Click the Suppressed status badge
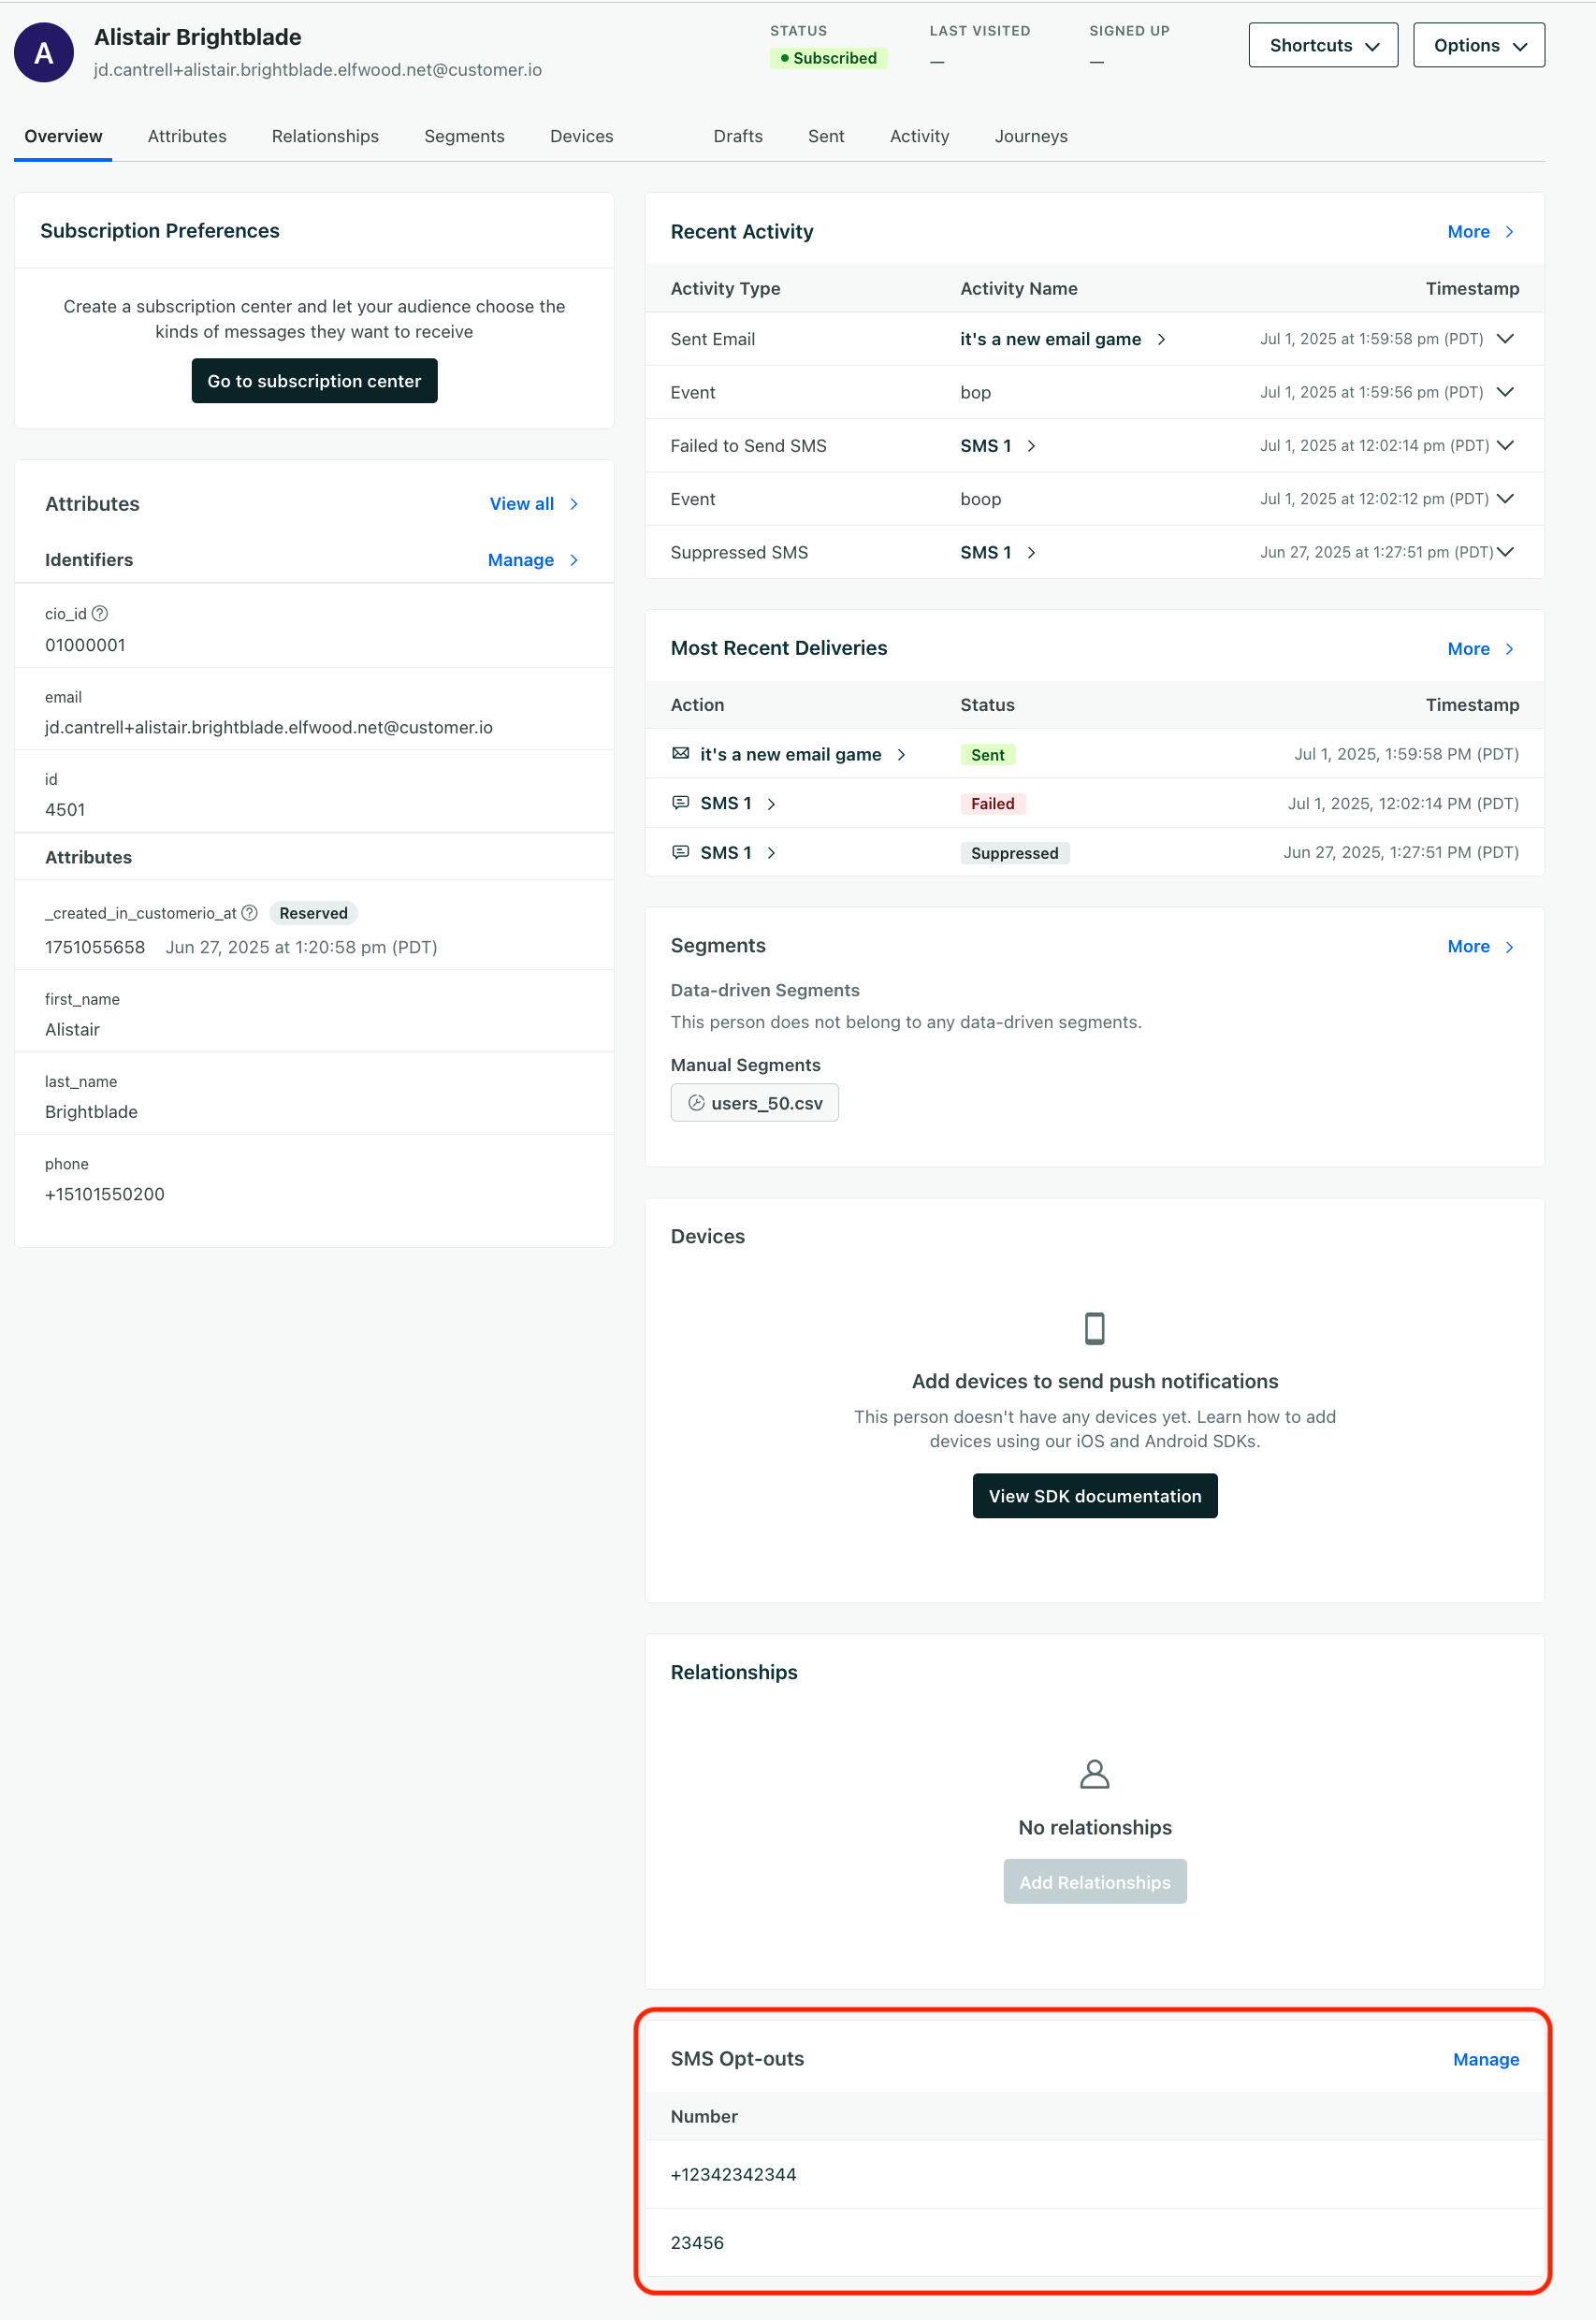This screenshot has height=2320, width=1596. point(1014,853)
